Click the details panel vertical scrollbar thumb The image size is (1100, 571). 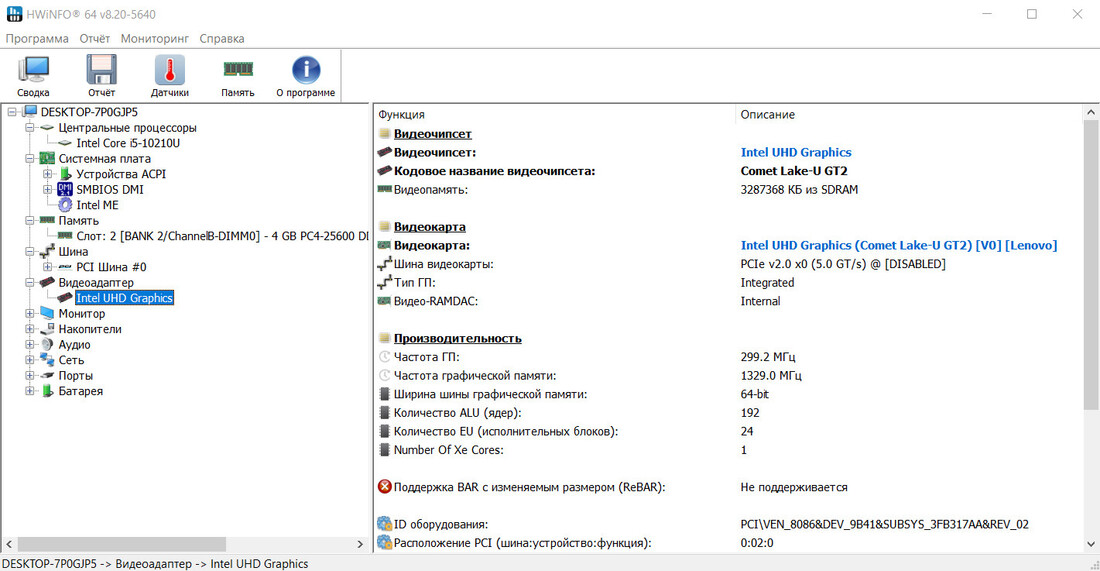coord(1091,264)
